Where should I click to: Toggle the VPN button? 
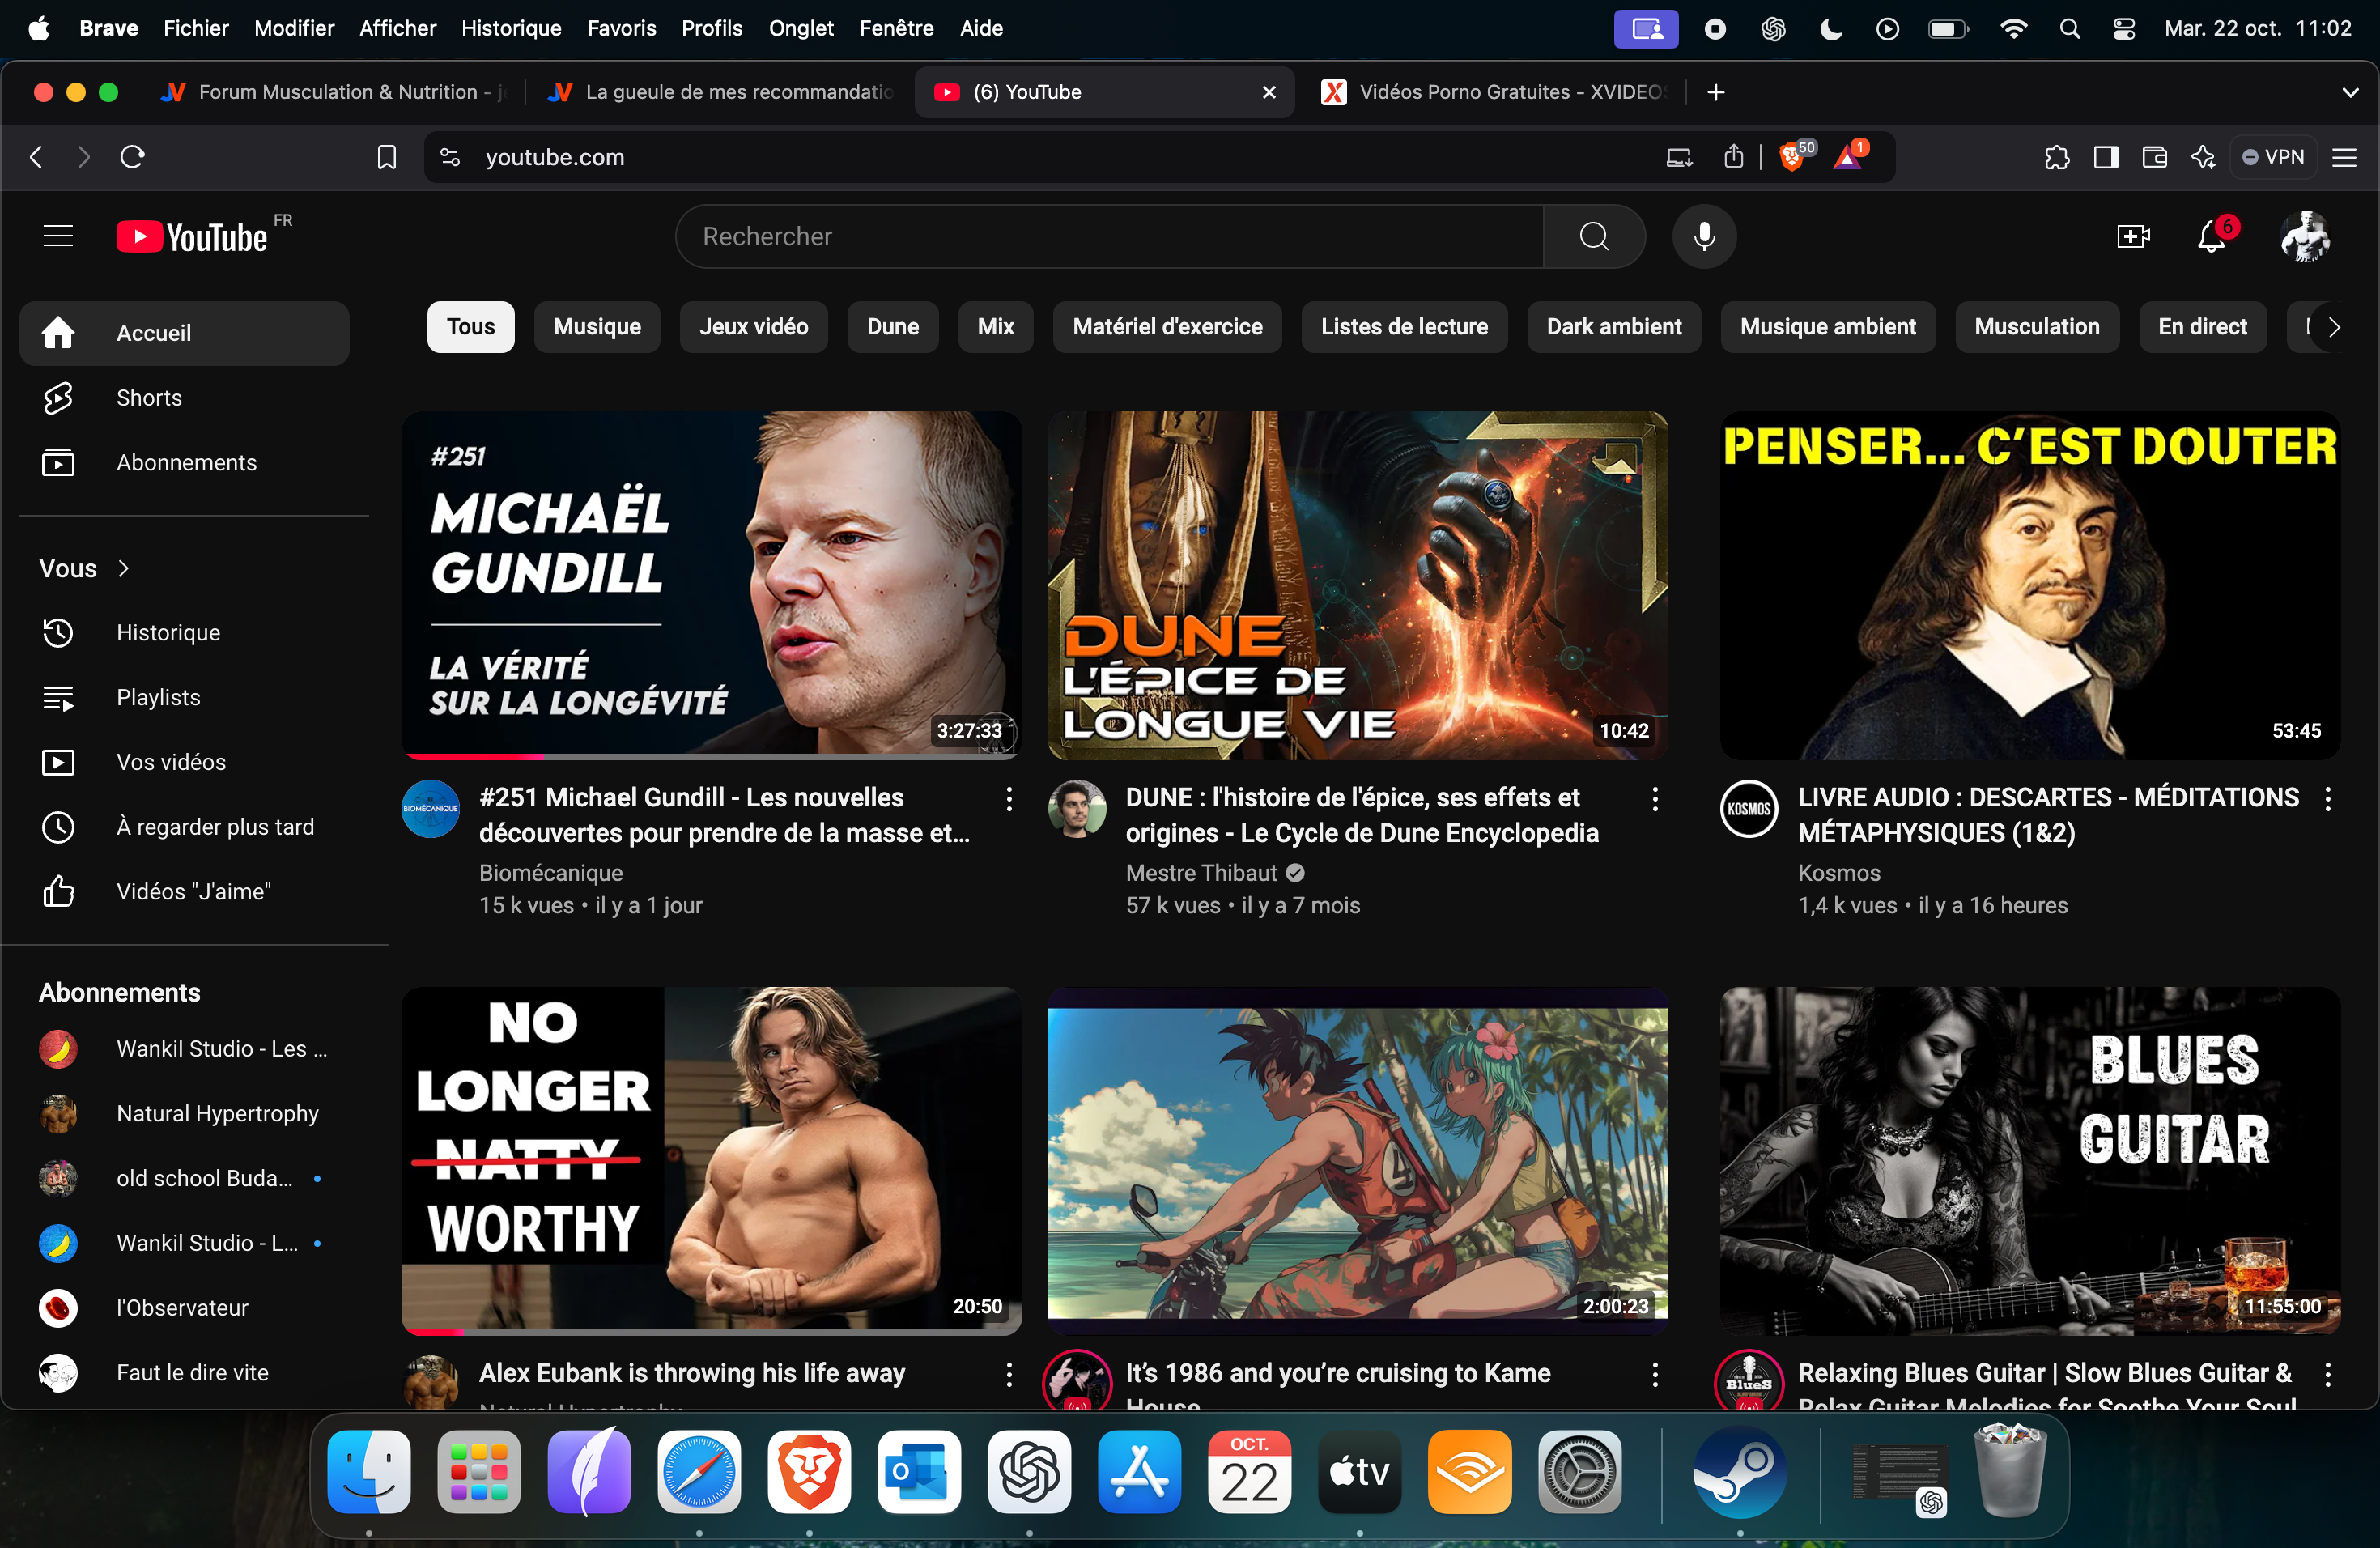(2273, 157)
